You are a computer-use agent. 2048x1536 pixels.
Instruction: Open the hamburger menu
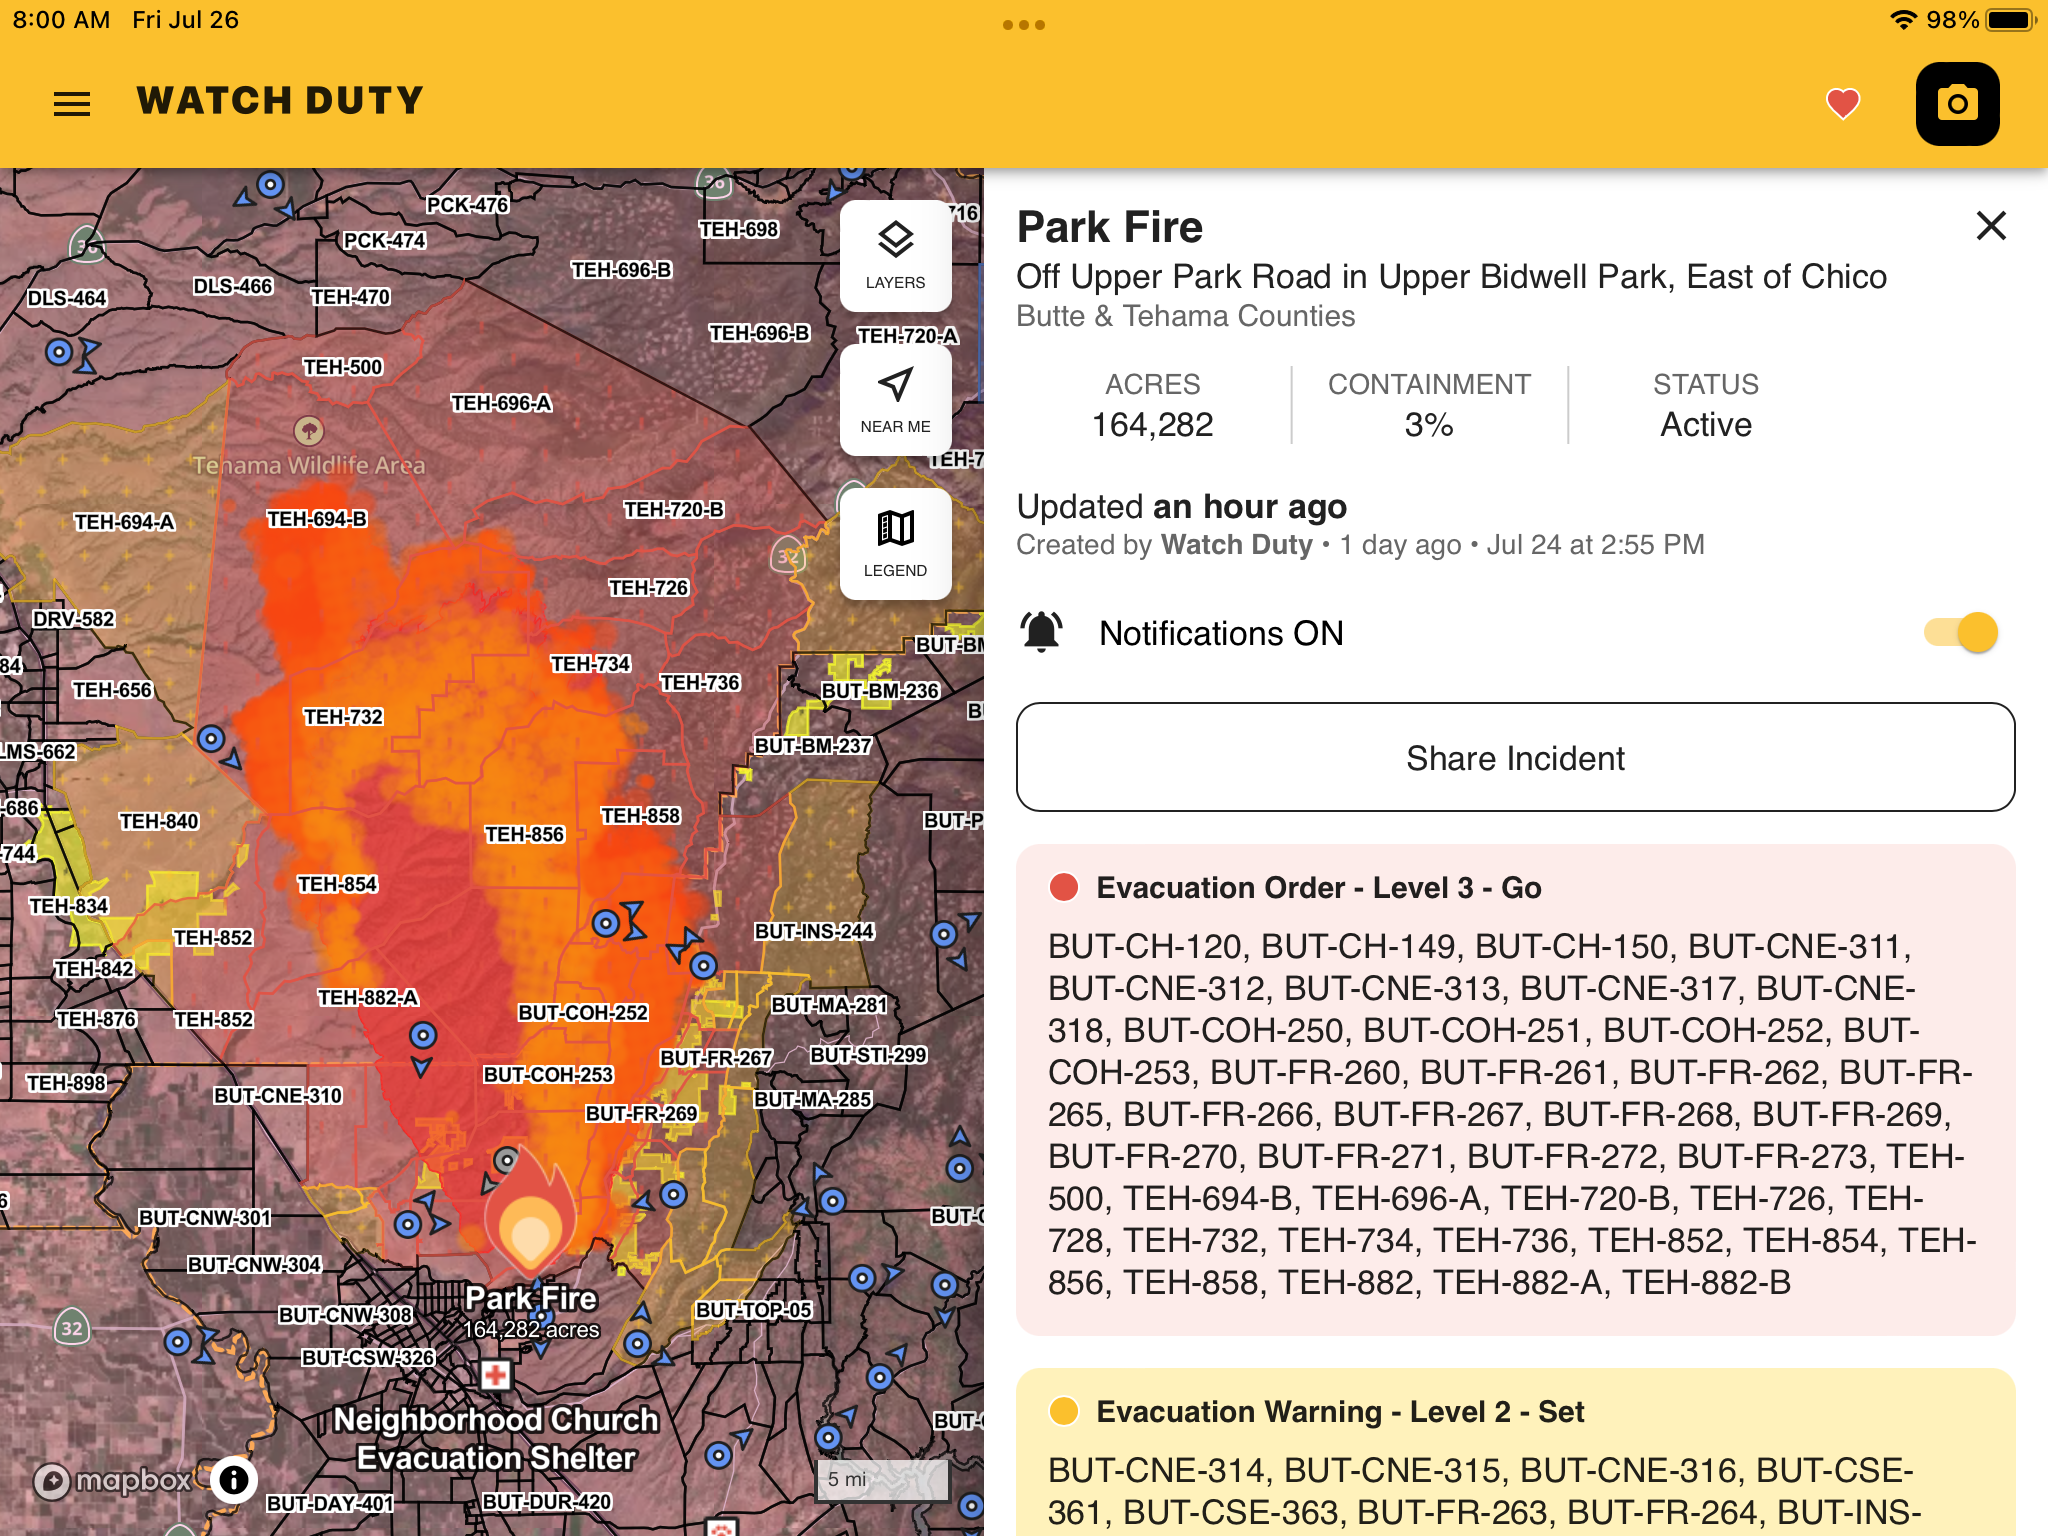(x=72, y=103)
